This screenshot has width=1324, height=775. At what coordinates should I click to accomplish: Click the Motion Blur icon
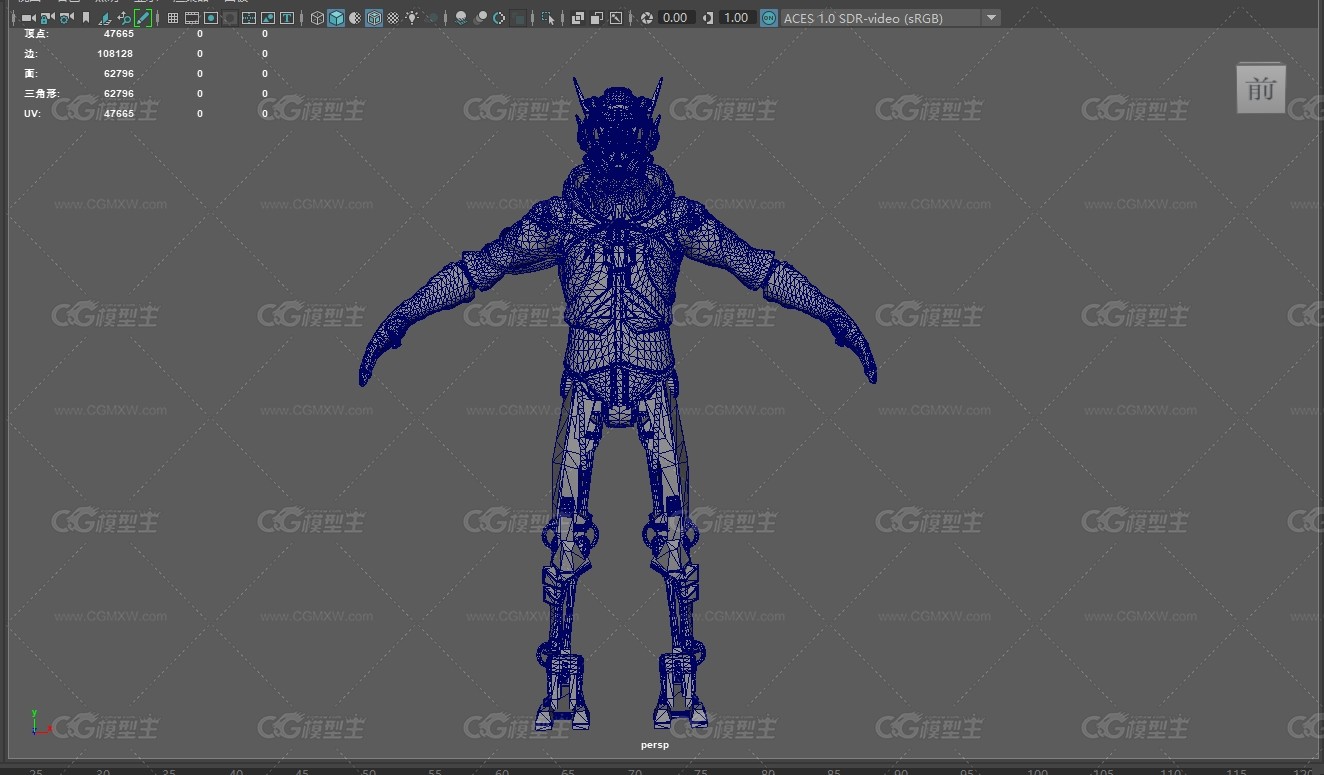480,18
